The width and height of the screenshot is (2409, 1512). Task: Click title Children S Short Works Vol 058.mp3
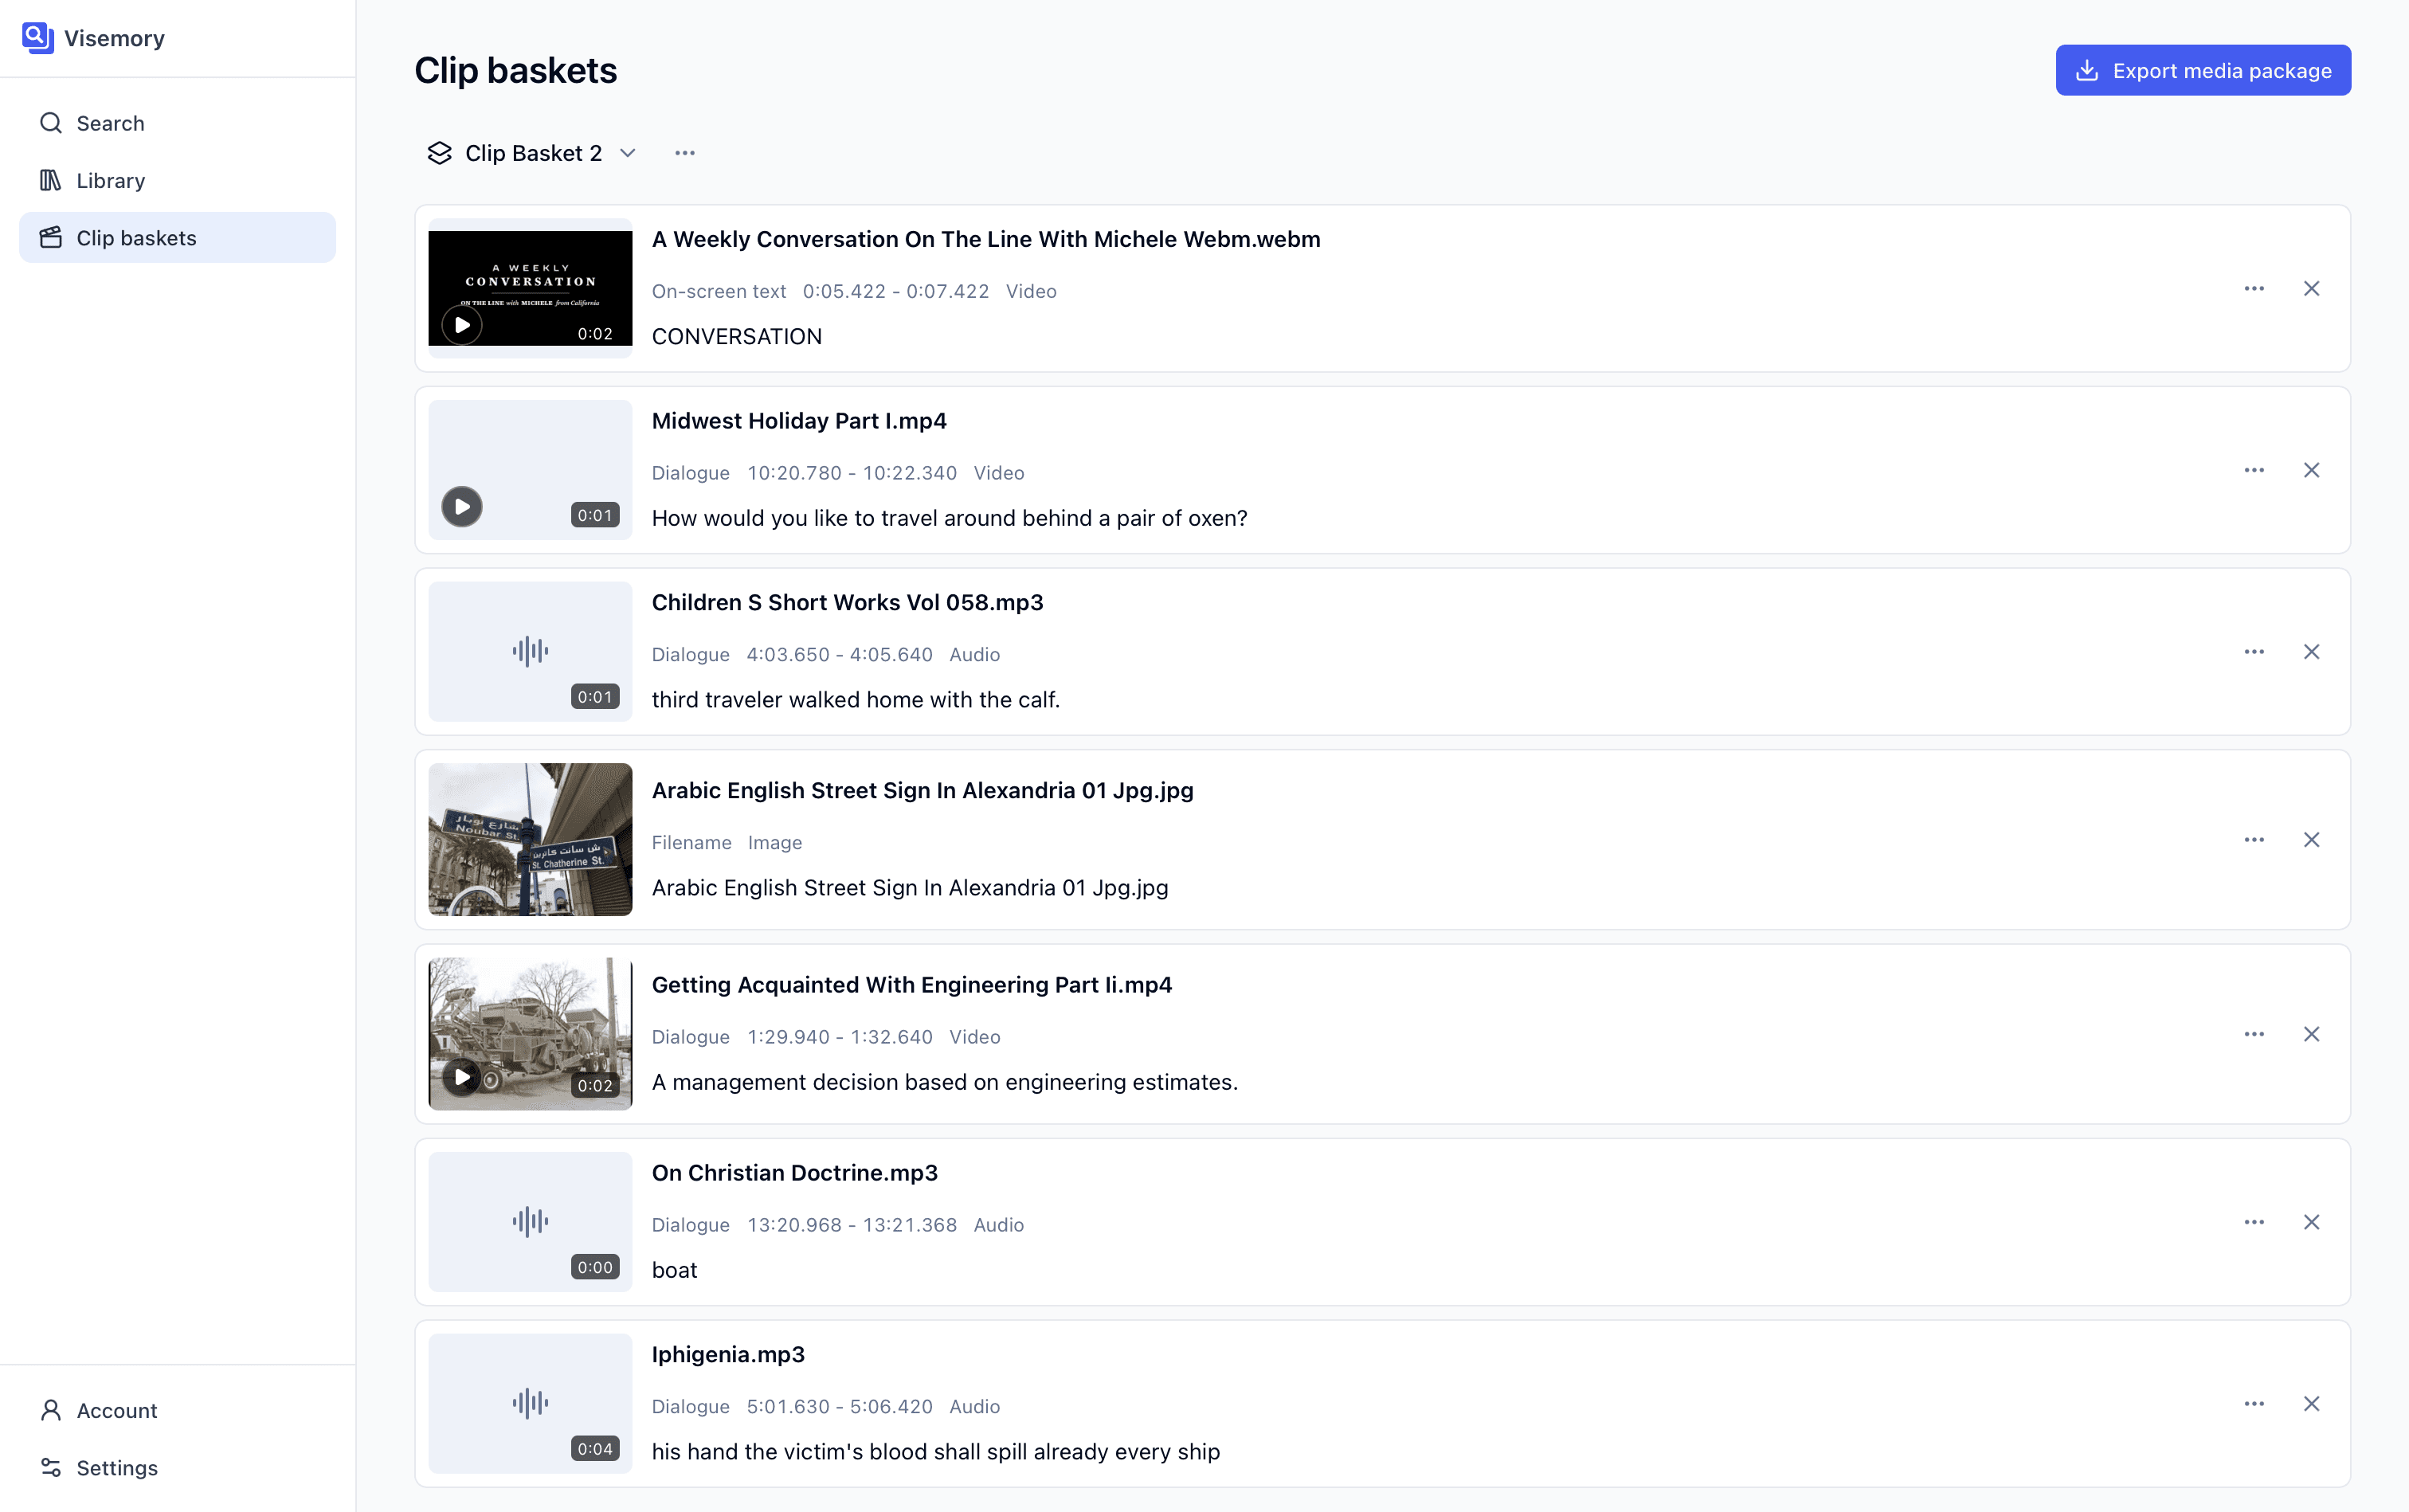click(847, 603)
